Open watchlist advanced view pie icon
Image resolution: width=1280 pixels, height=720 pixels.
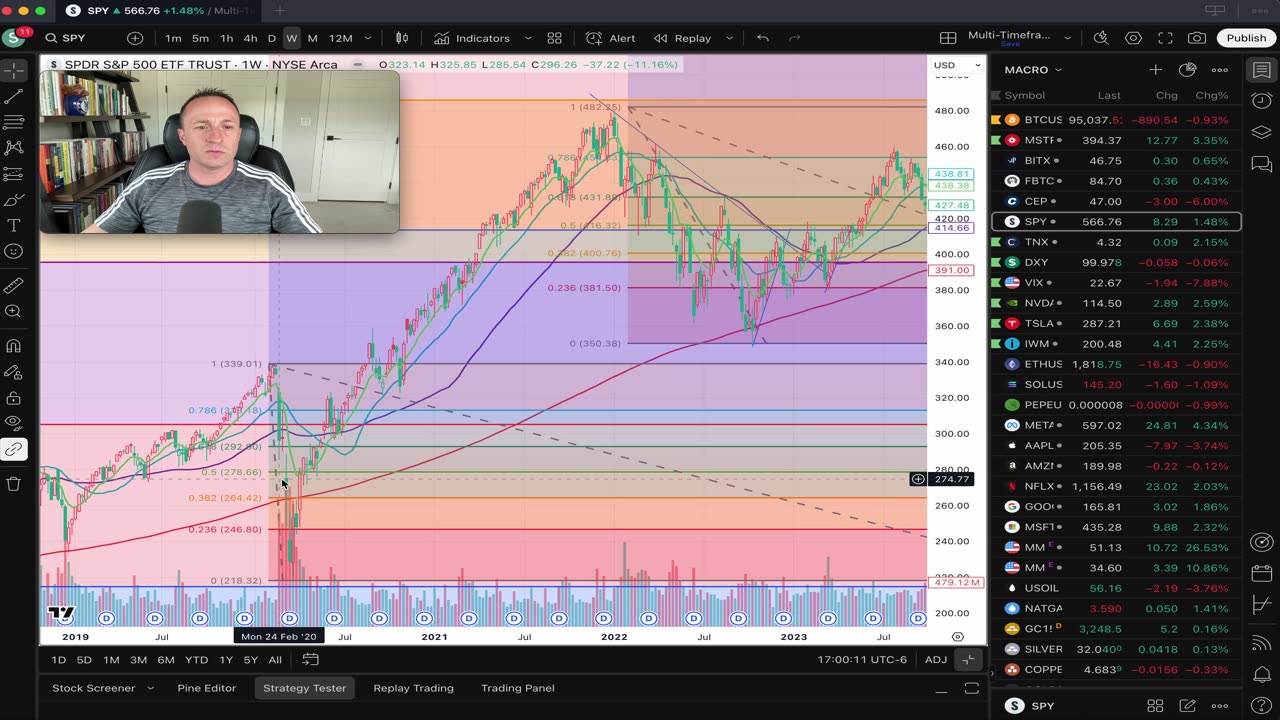point(1187,70)
